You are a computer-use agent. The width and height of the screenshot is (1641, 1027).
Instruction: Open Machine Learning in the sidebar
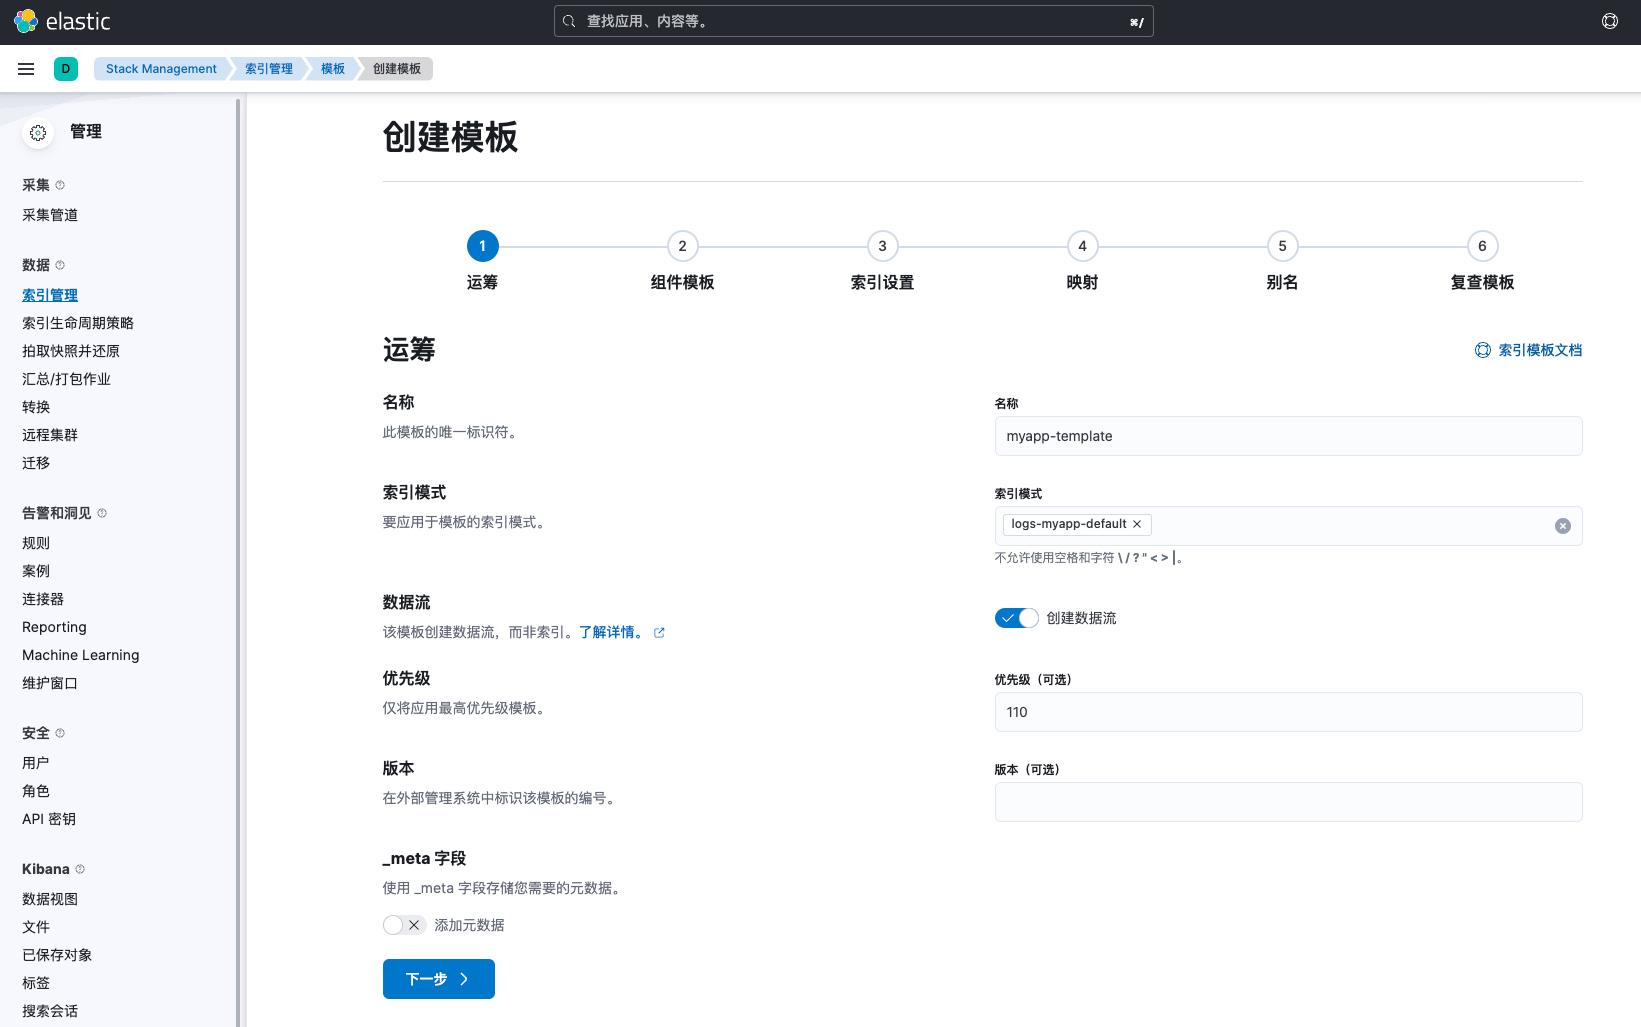pyautogui.click(x=81, y=655)
